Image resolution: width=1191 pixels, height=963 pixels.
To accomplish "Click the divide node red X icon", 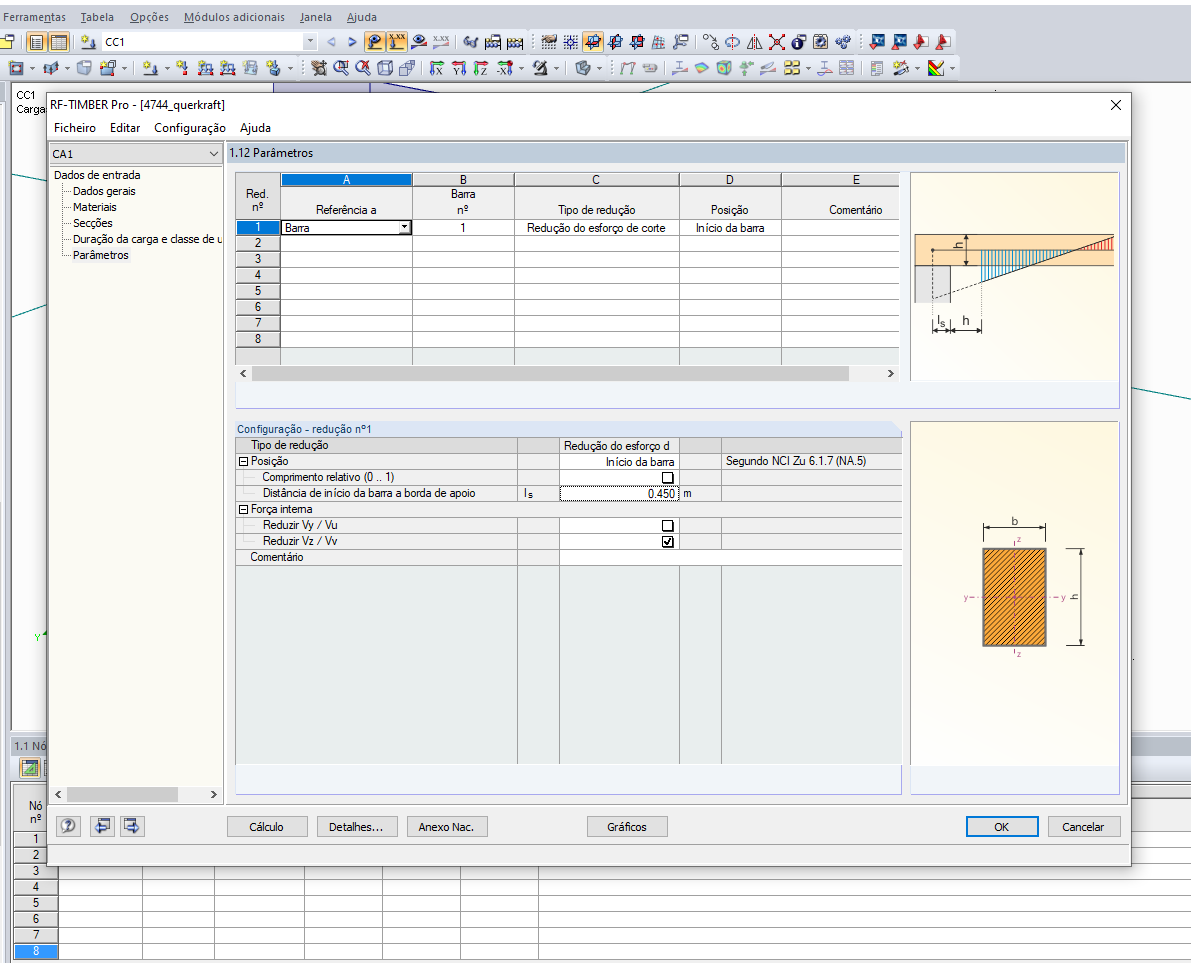I will [x=776, y=42].
